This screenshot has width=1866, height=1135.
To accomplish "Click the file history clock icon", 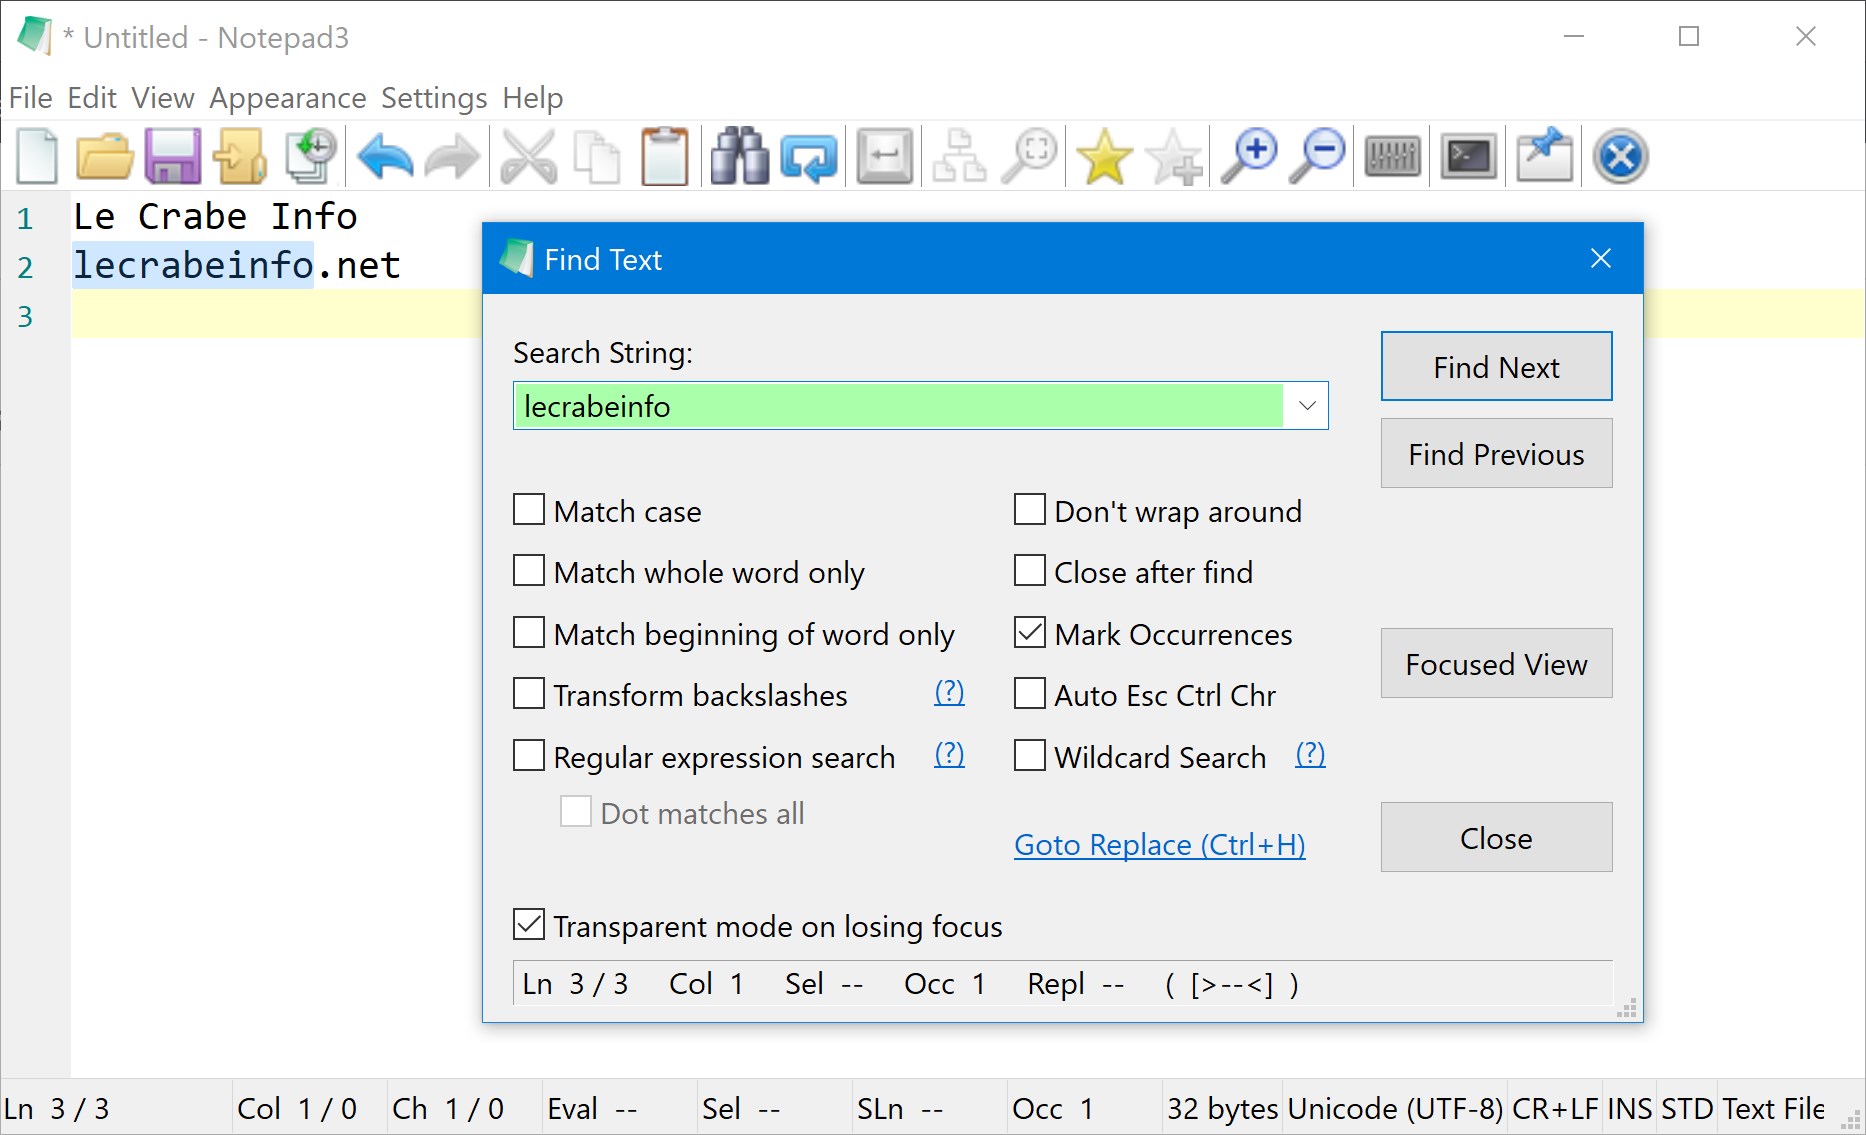I will 309,156.
